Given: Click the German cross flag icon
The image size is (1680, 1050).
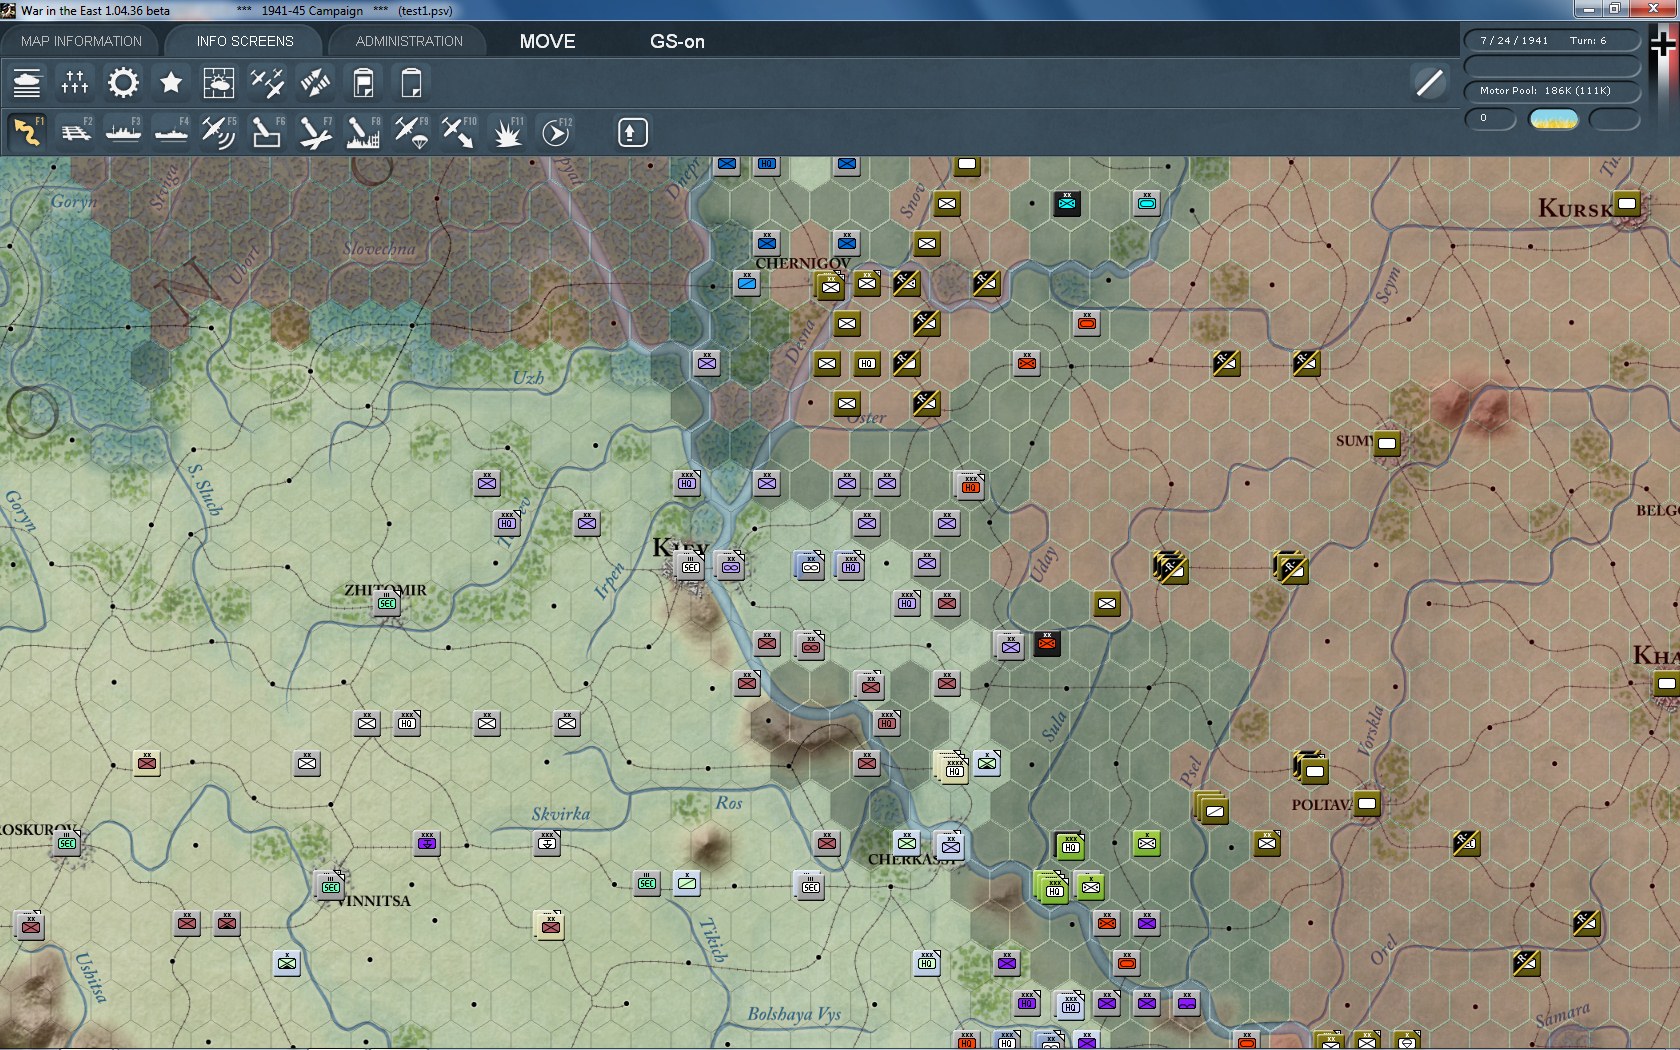Looking at the screenshot, I should click(1663, 44).
